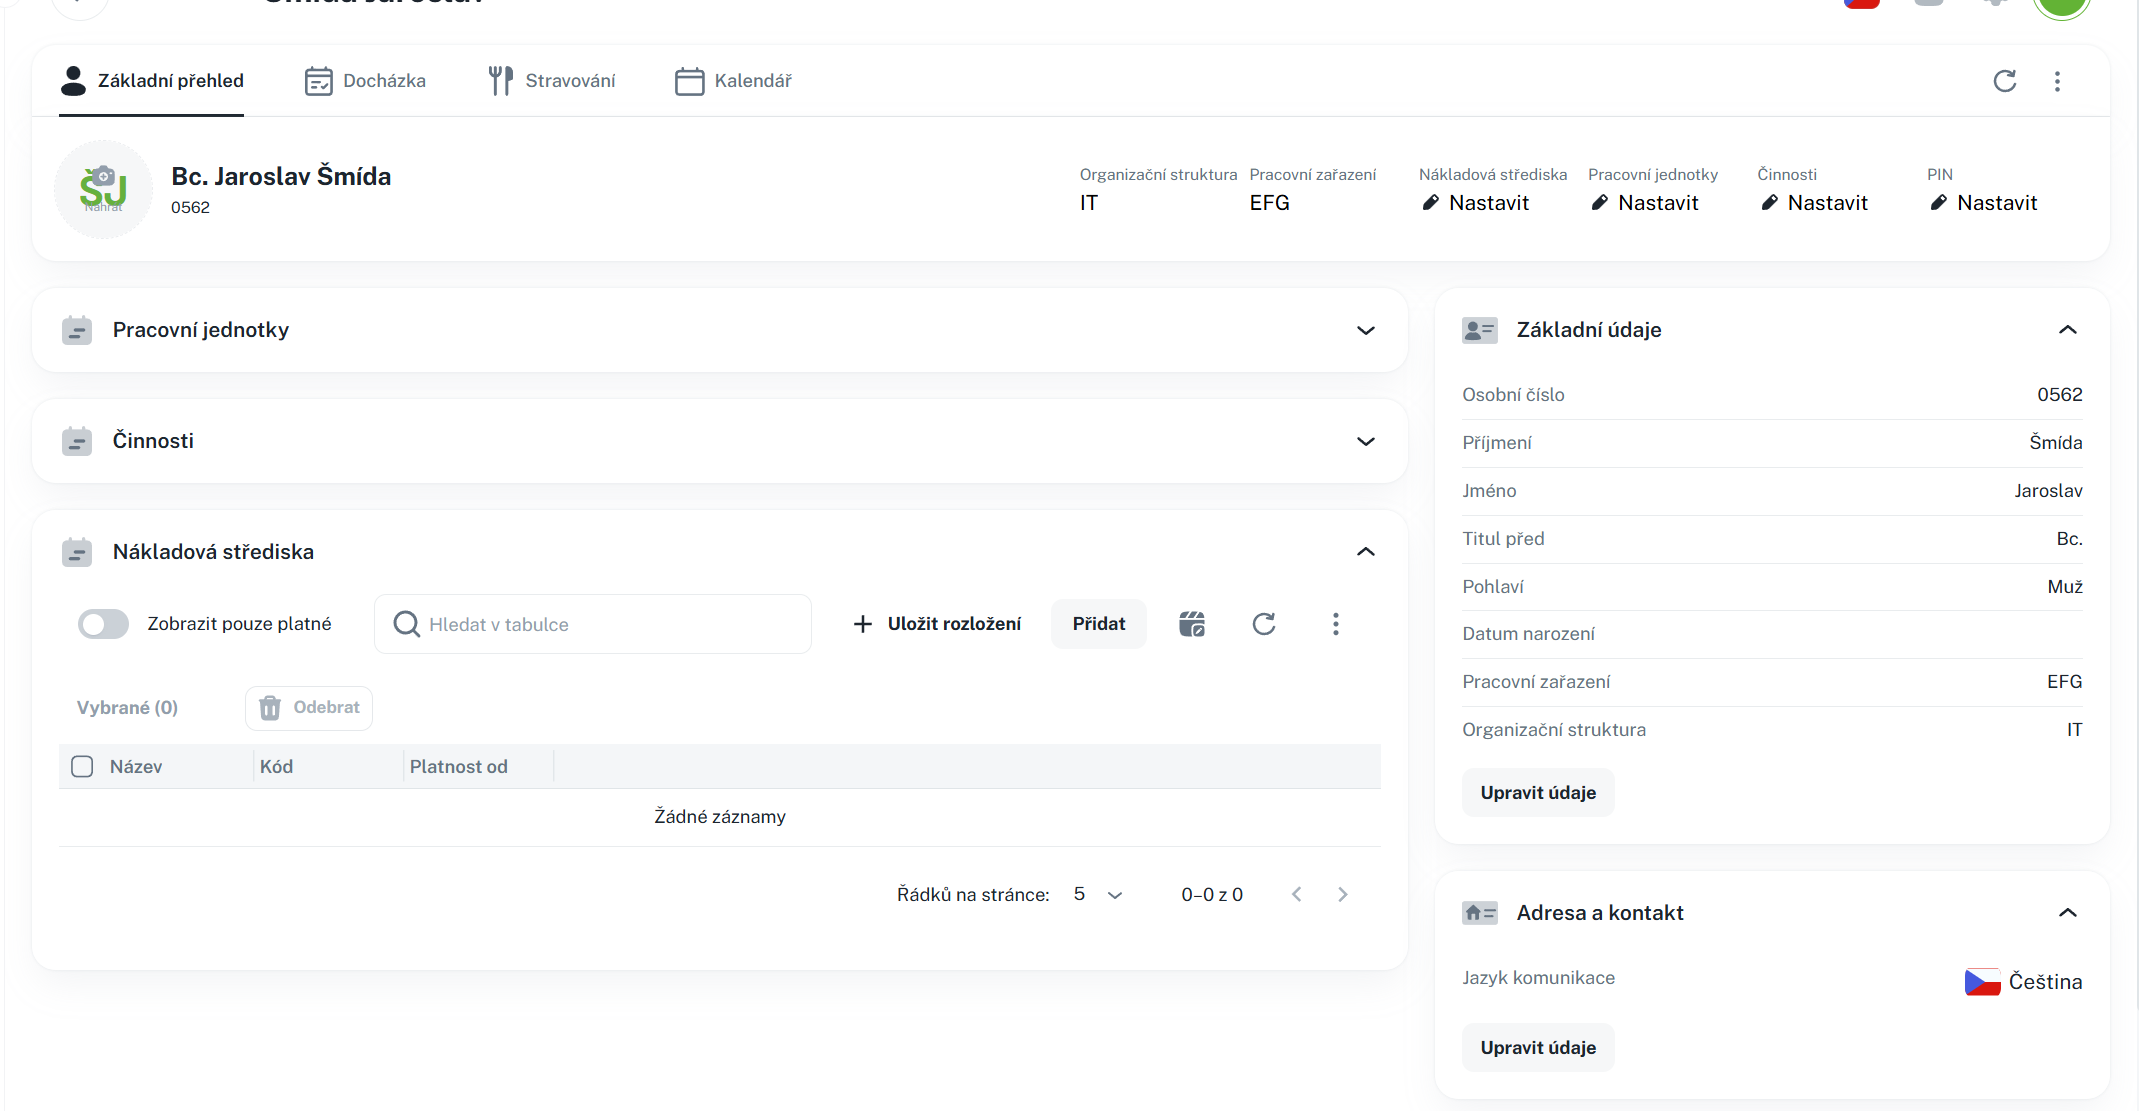The height and width of the screenshot is (1111, 2139).
Task: Collapse the Základní údaje panel
Action: (x=2067, y=330)
